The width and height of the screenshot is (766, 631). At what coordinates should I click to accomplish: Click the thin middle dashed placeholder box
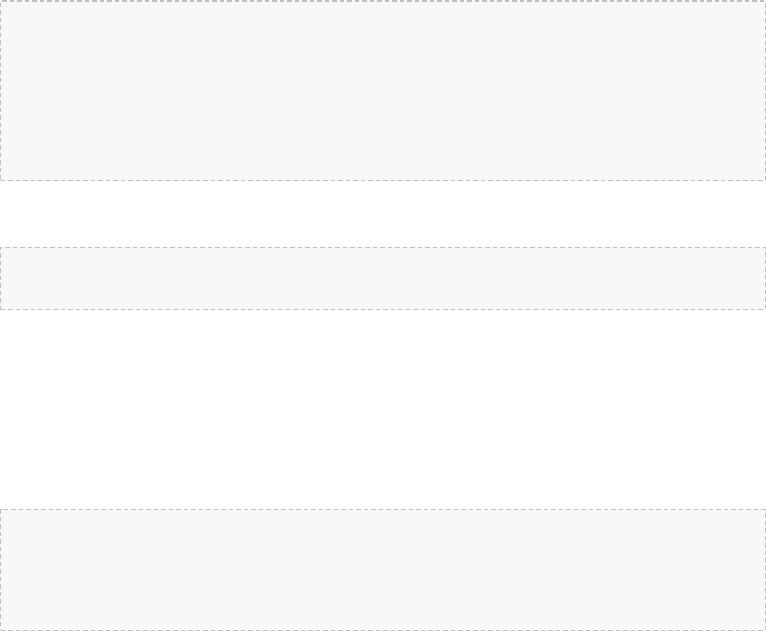[x=383, y=278]
